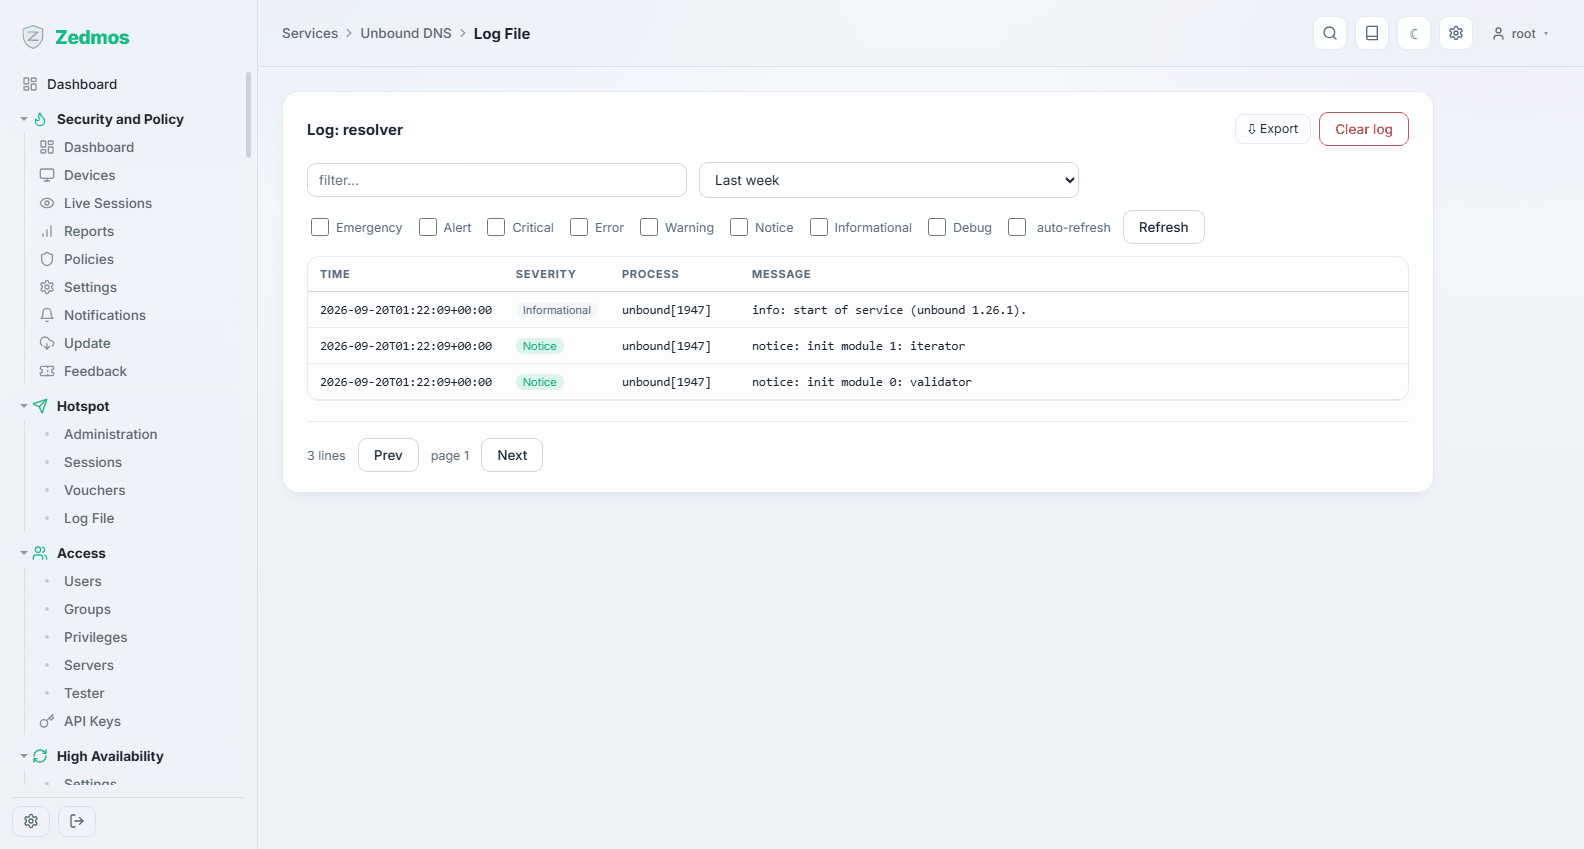
Task: Open Hotspot Administration menu item
Action: click(x=111, y=434)
